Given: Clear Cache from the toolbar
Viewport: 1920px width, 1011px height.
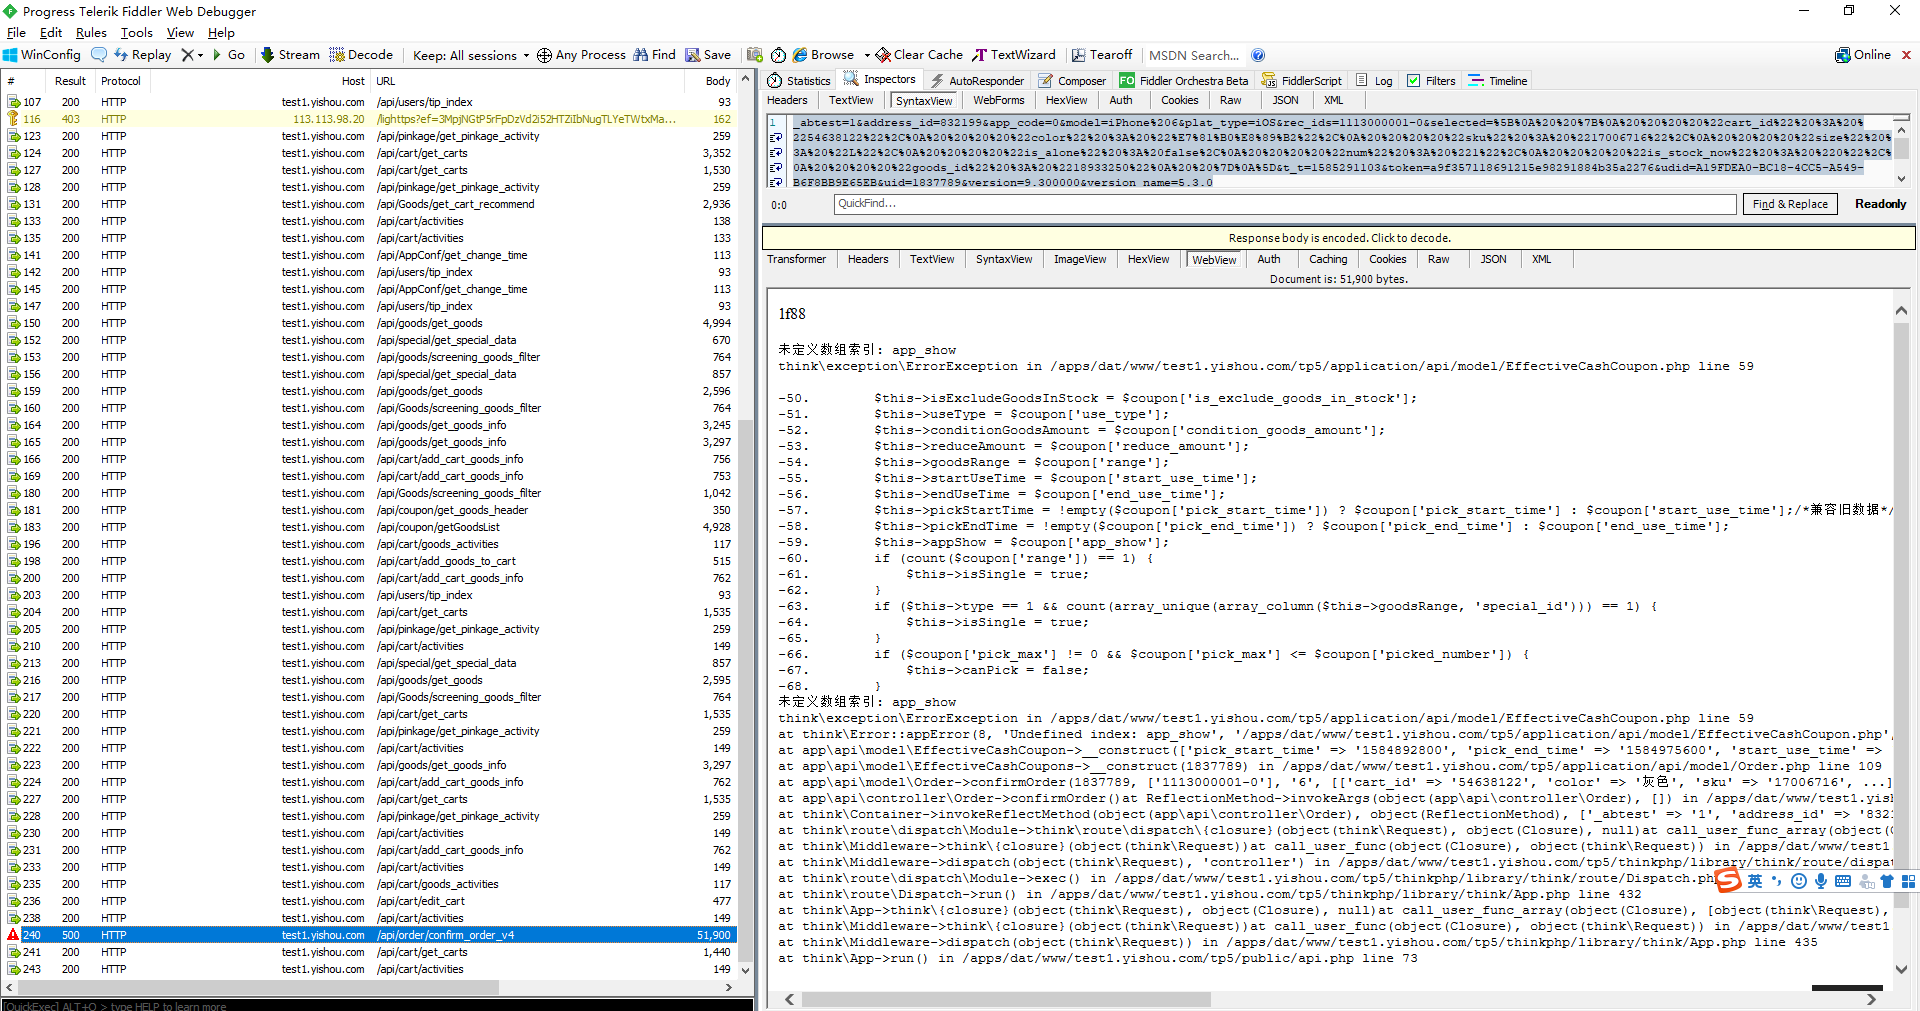Looking at the screenshot, I should click(x=919, y=55).
